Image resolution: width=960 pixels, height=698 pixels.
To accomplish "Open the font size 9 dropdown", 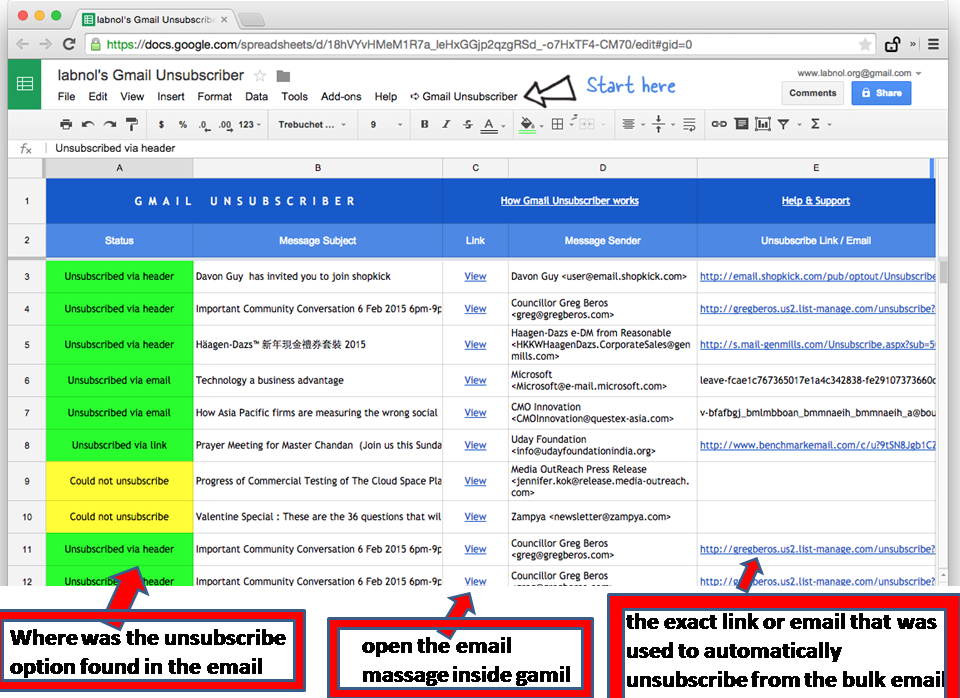I will [386, 124].
